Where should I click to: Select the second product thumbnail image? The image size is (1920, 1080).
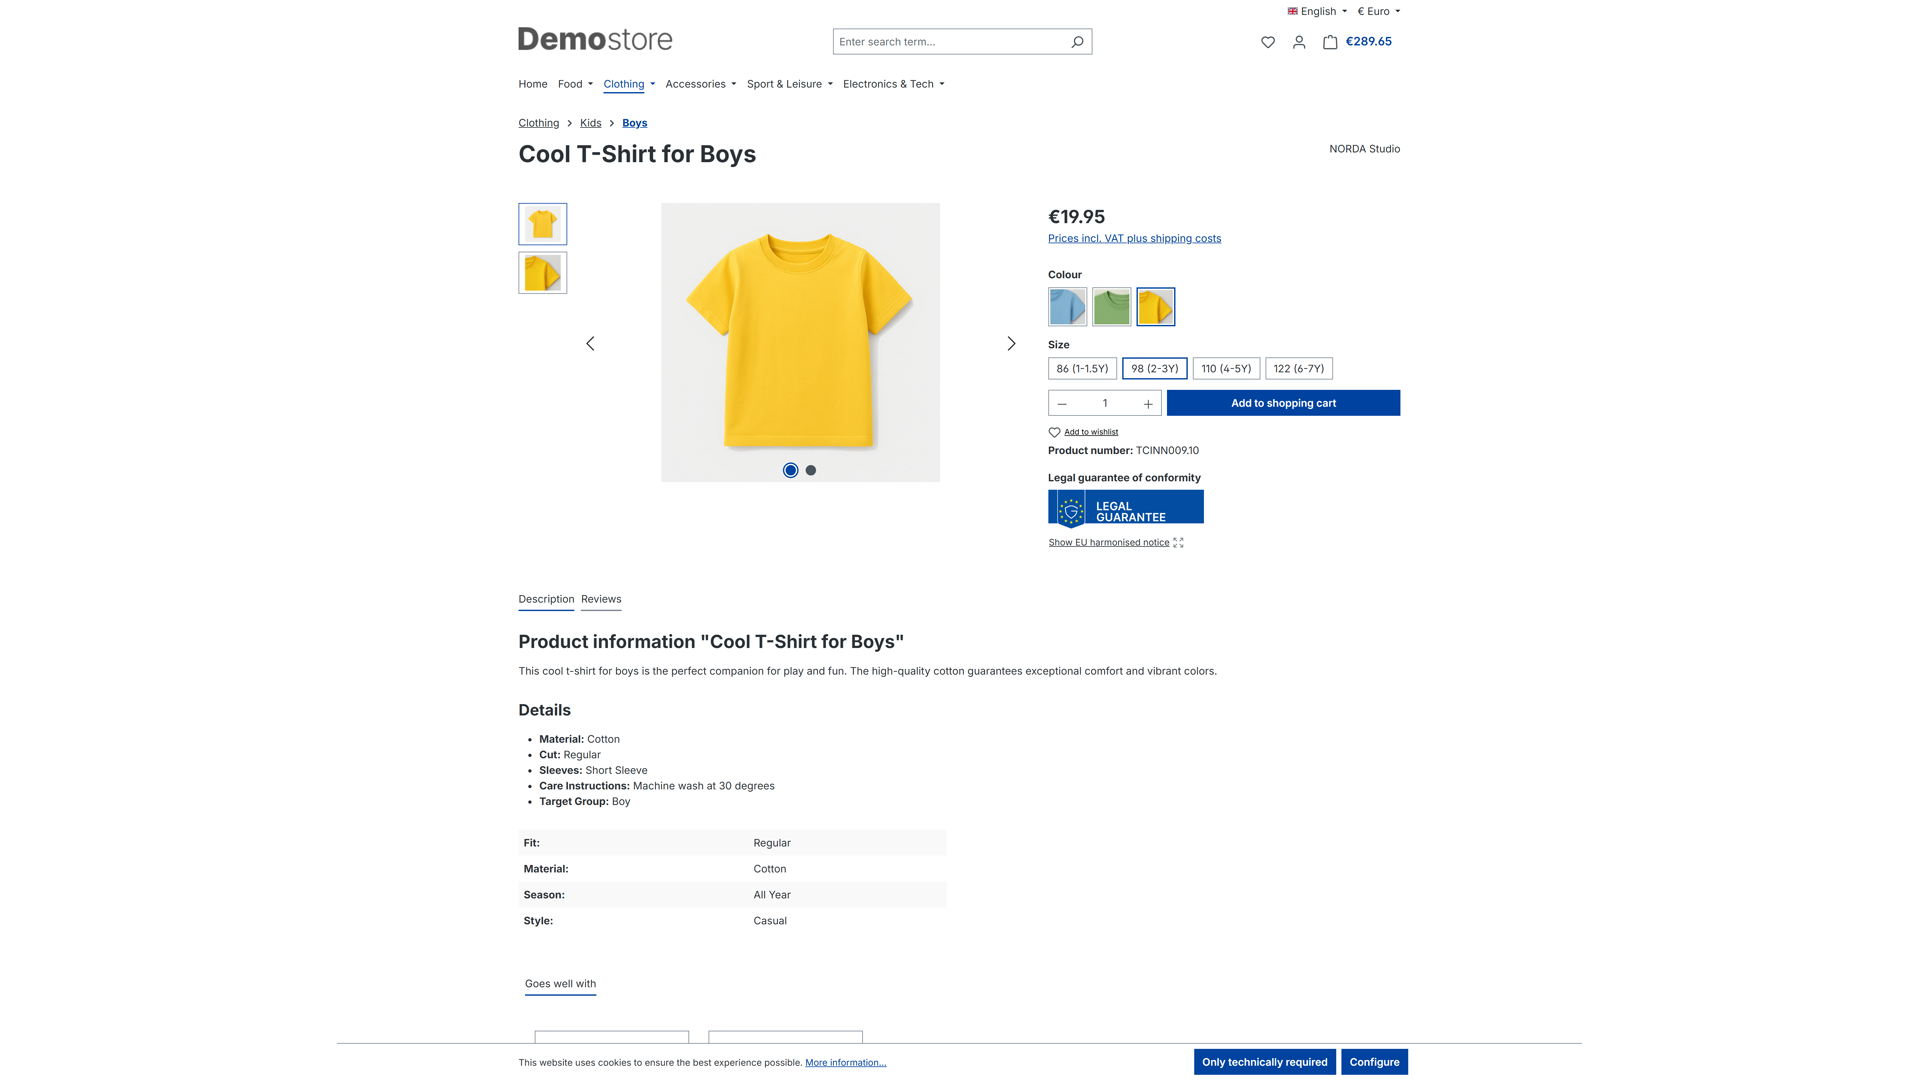coord(543,273)
